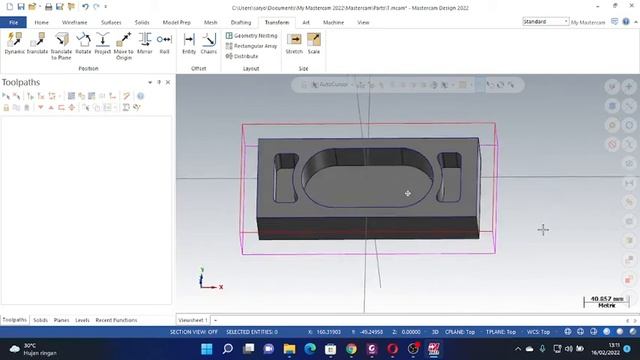Open the Mesh tab

click(211, 22)
